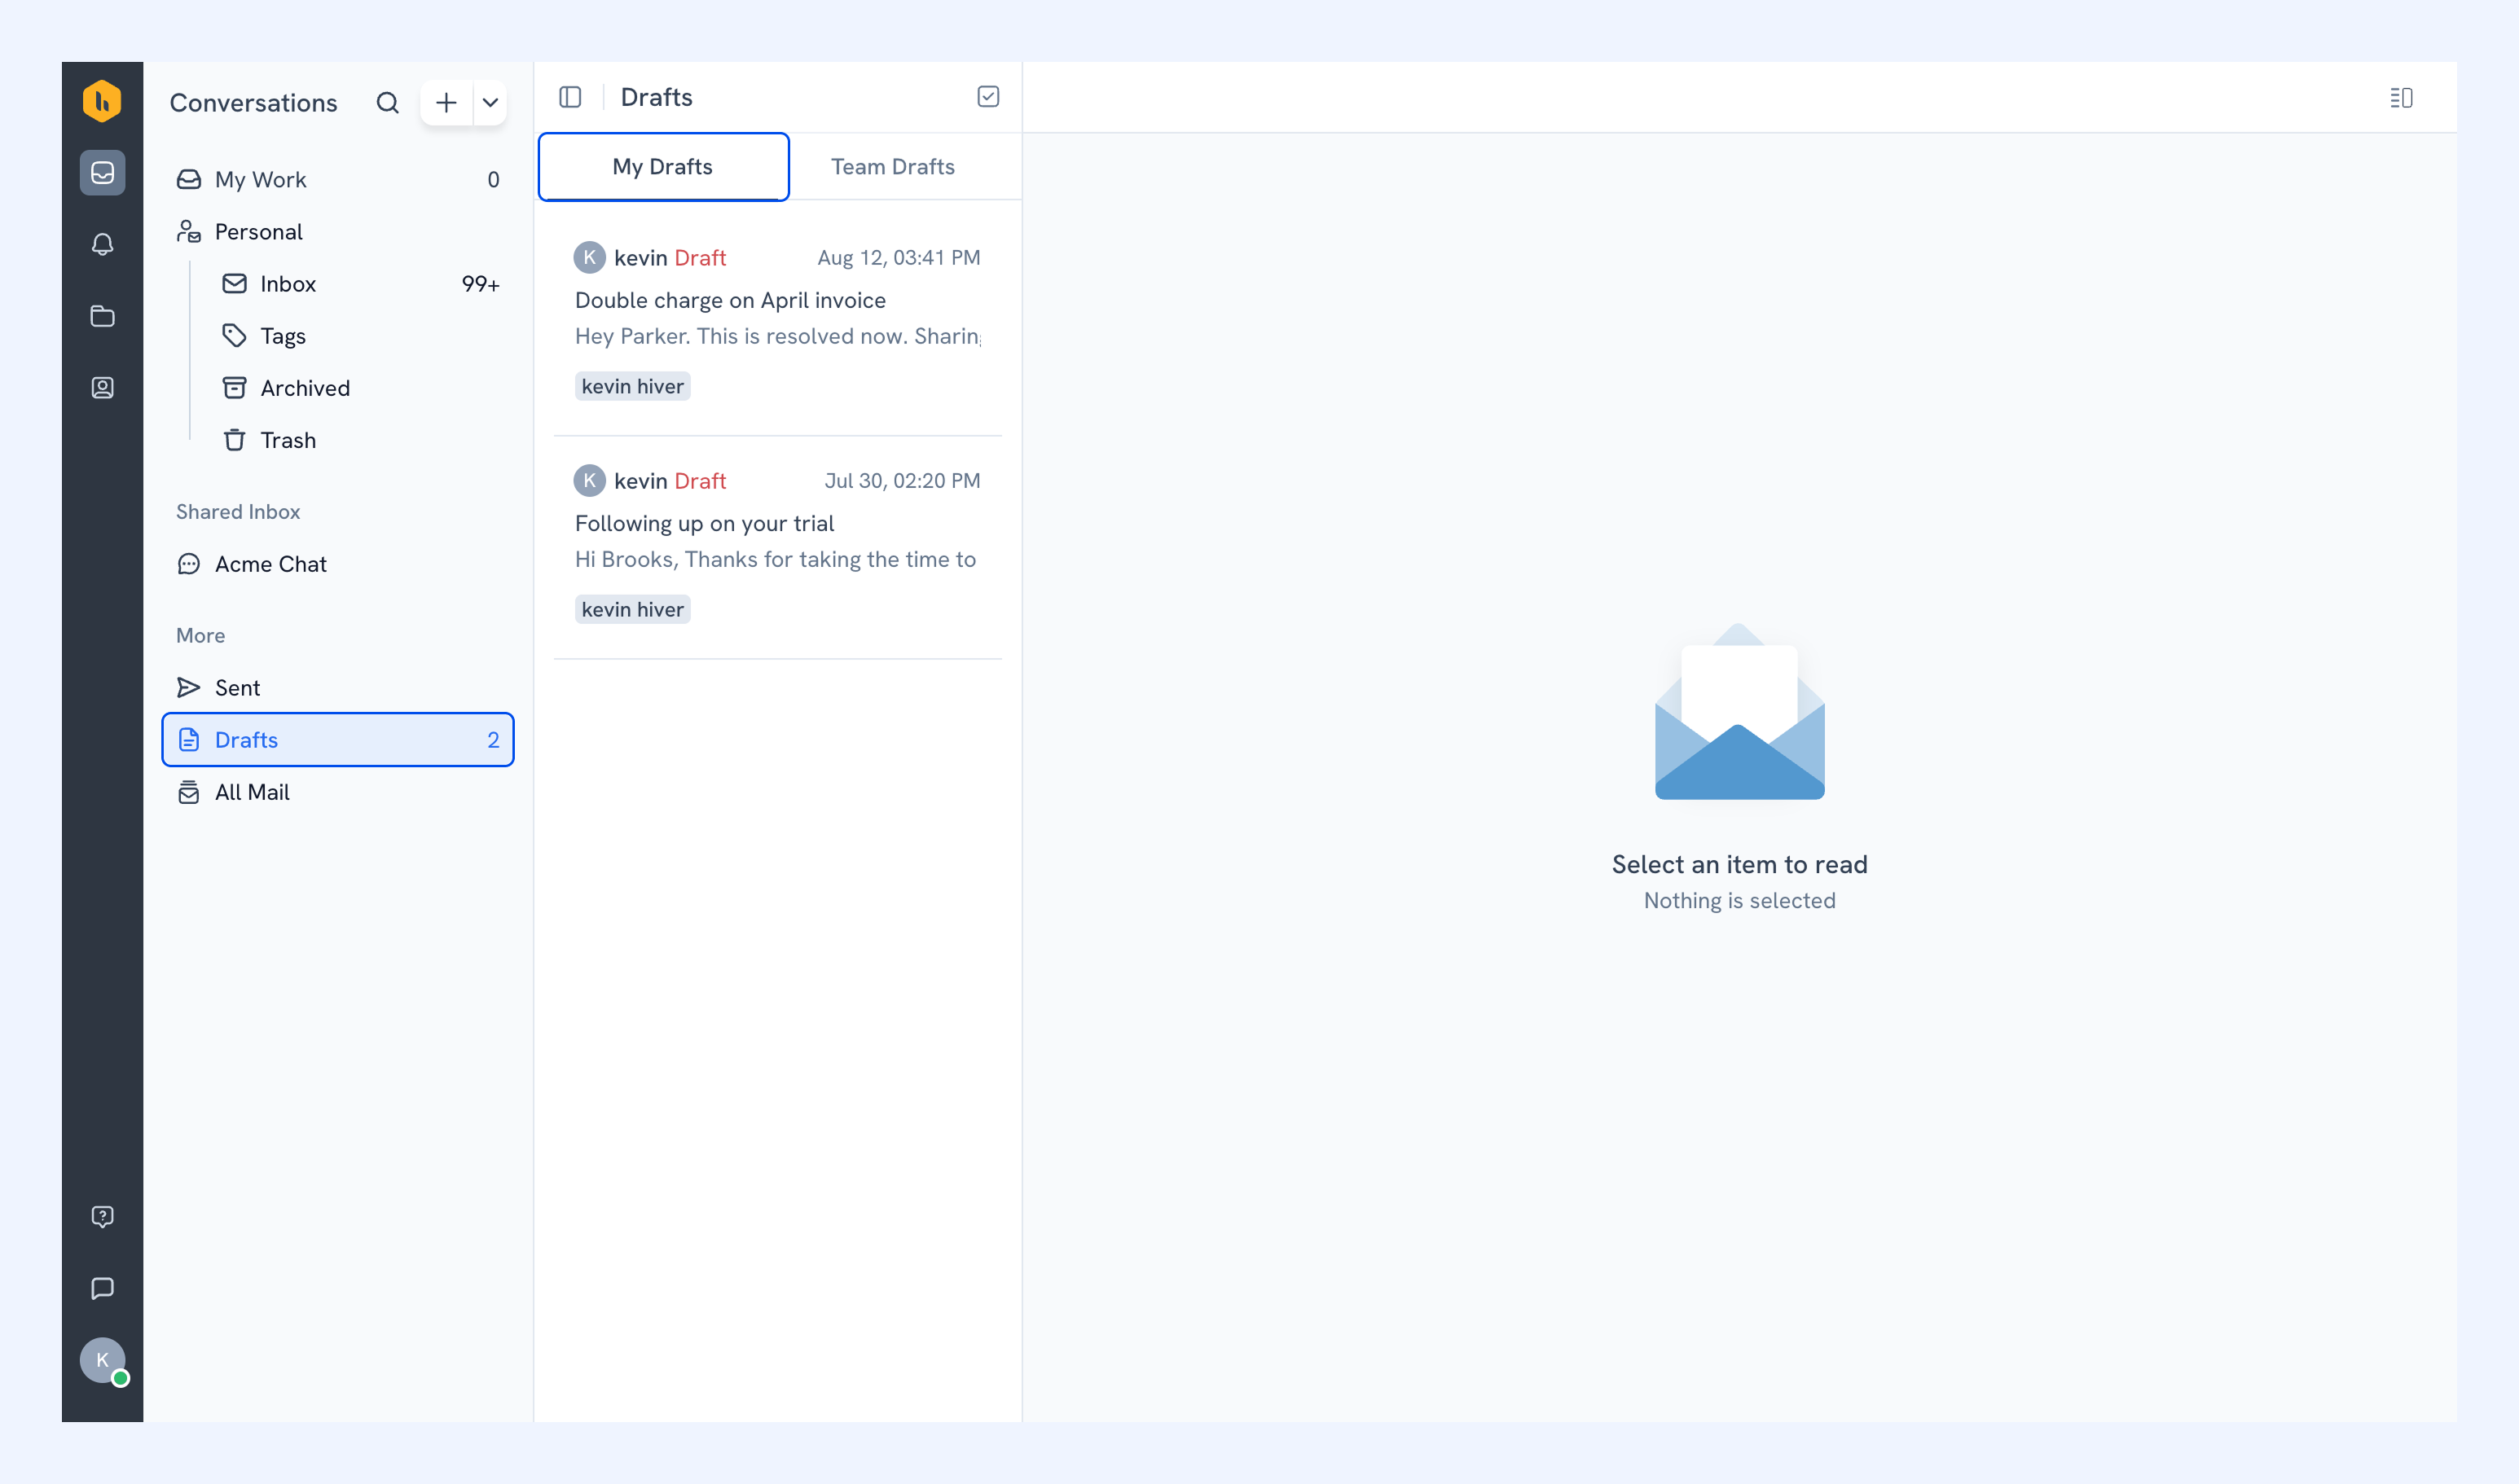This screenshot has width=2519, height=1484.
Task: Open the chat bubble icon at bottom
Action: (x=102, y=1288)
